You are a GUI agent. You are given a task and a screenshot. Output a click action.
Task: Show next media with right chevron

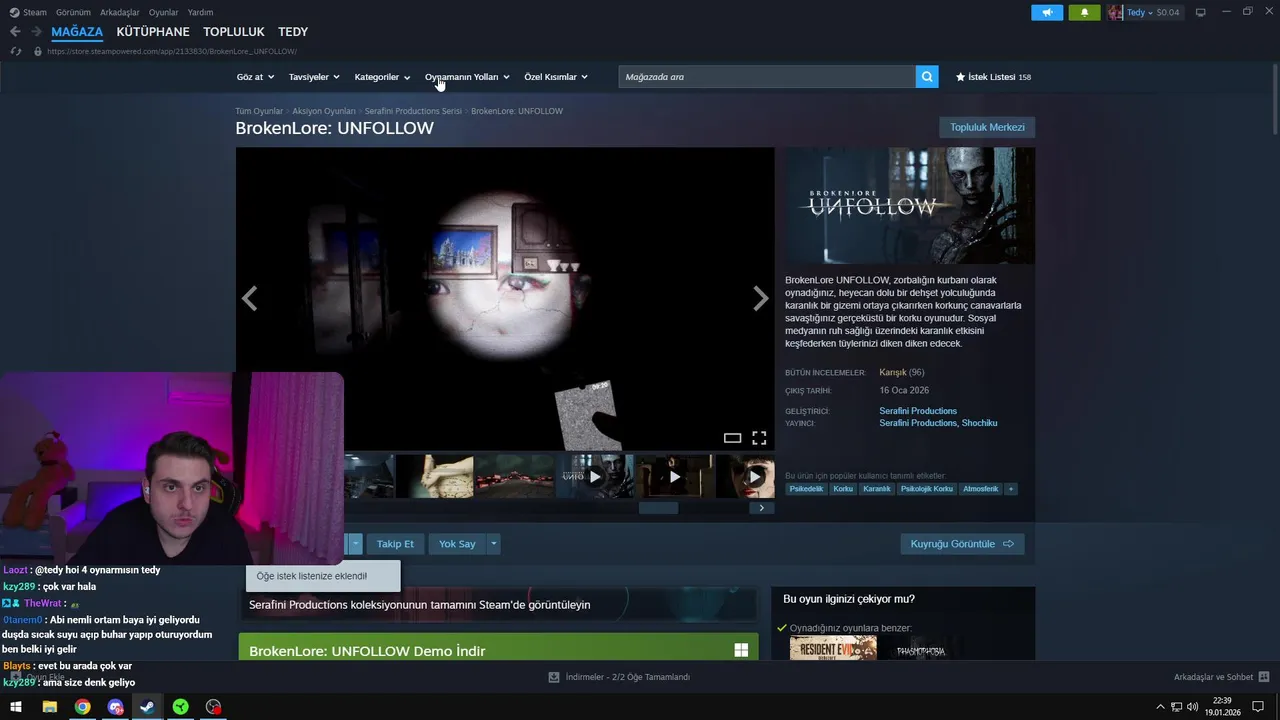pos(761,298)
